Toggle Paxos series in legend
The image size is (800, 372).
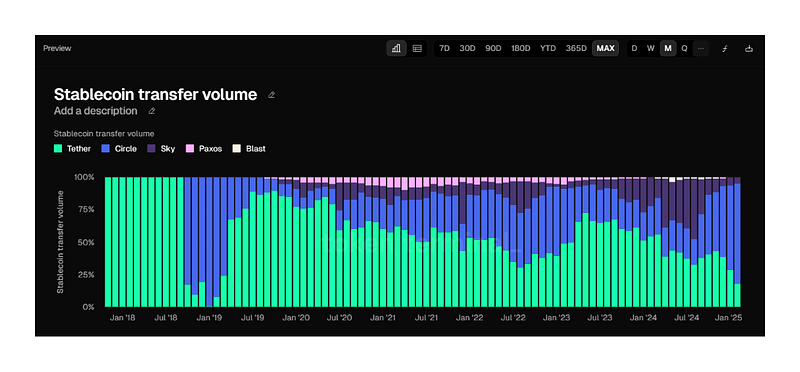point(204,149)
